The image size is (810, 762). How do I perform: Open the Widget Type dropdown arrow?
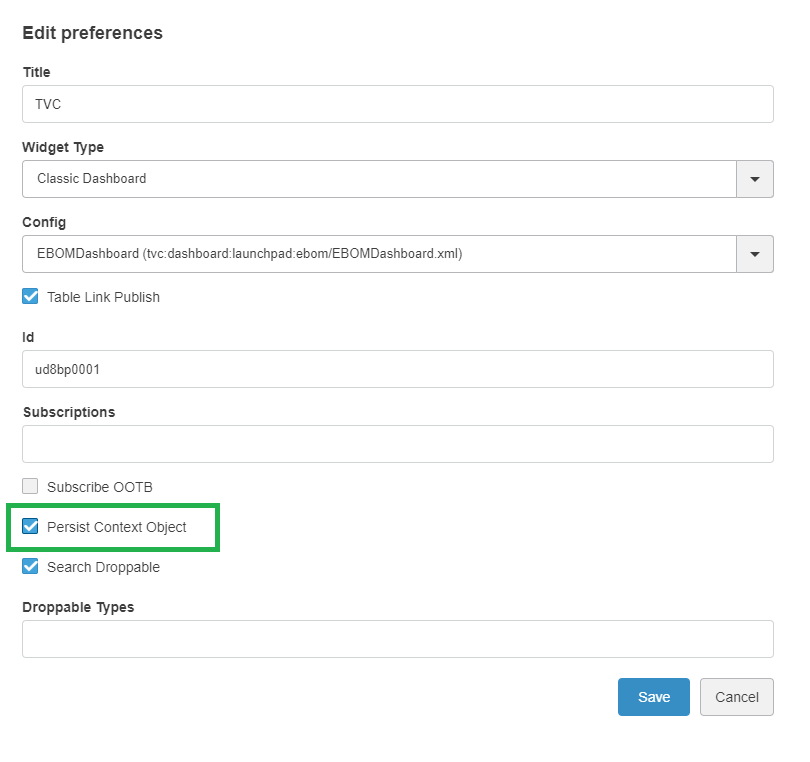[755, 179]
